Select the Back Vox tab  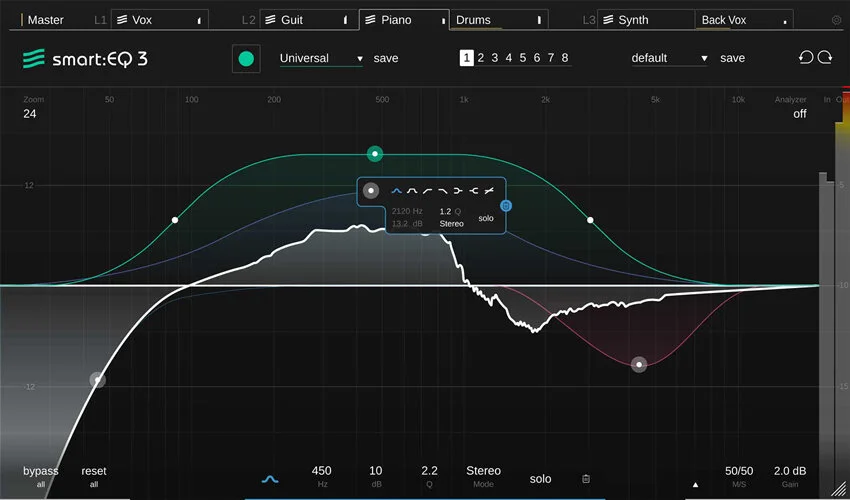pyautogui.click(x=744, y=20)
